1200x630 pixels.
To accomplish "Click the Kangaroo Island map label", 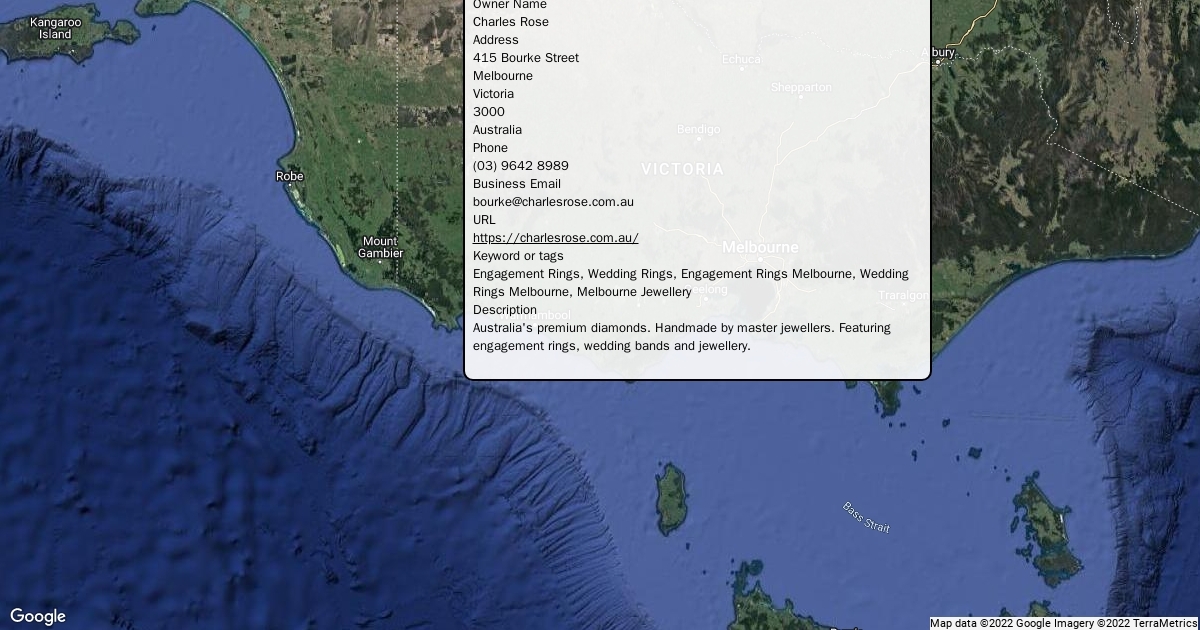I will pyautogui.click(x=55, y=28).
